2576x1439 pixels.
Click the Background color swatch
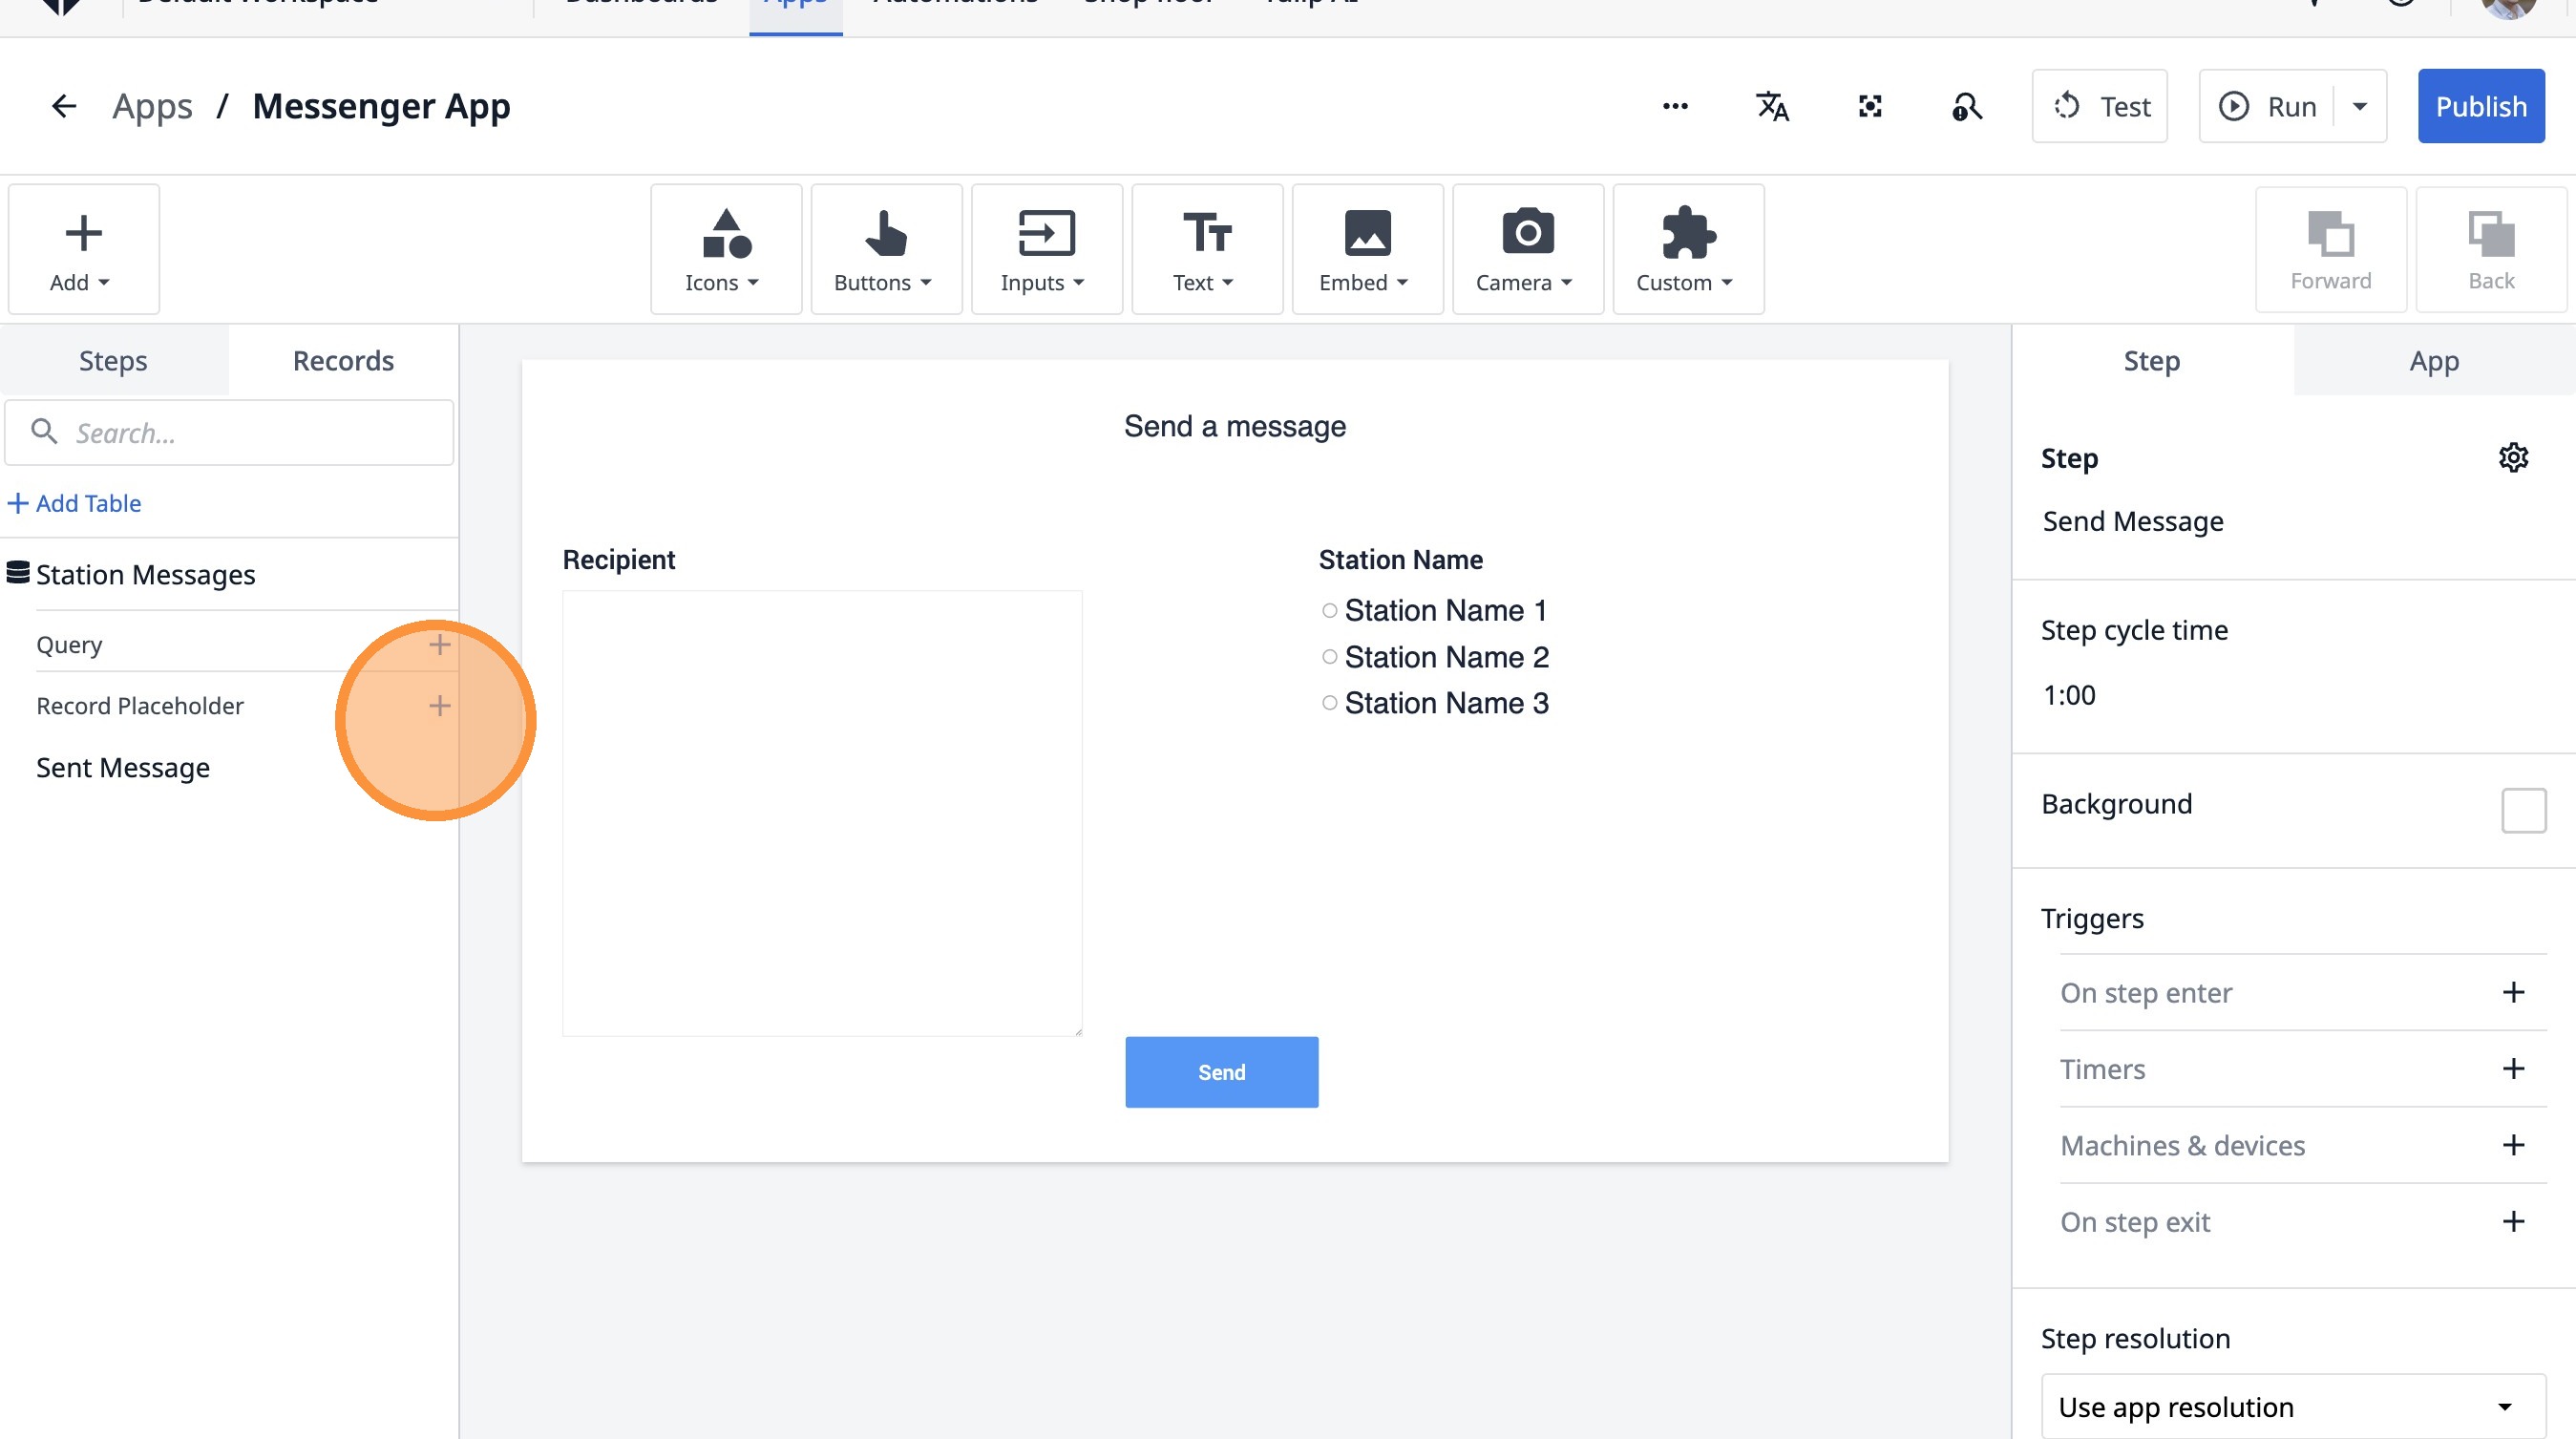click(2523, 810)
